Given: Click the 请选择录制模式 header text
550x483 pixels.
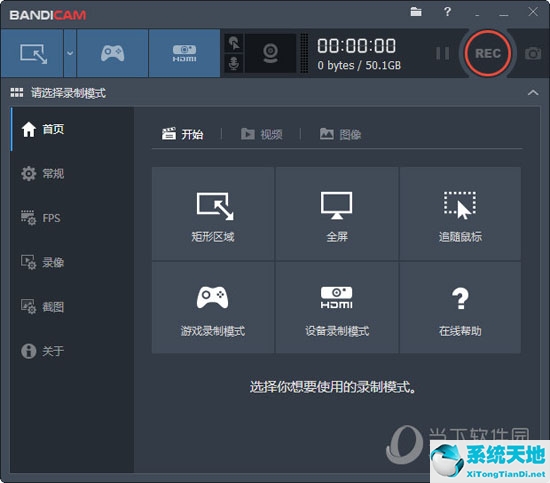Looking at the screenshot, I should click(68, 93).
